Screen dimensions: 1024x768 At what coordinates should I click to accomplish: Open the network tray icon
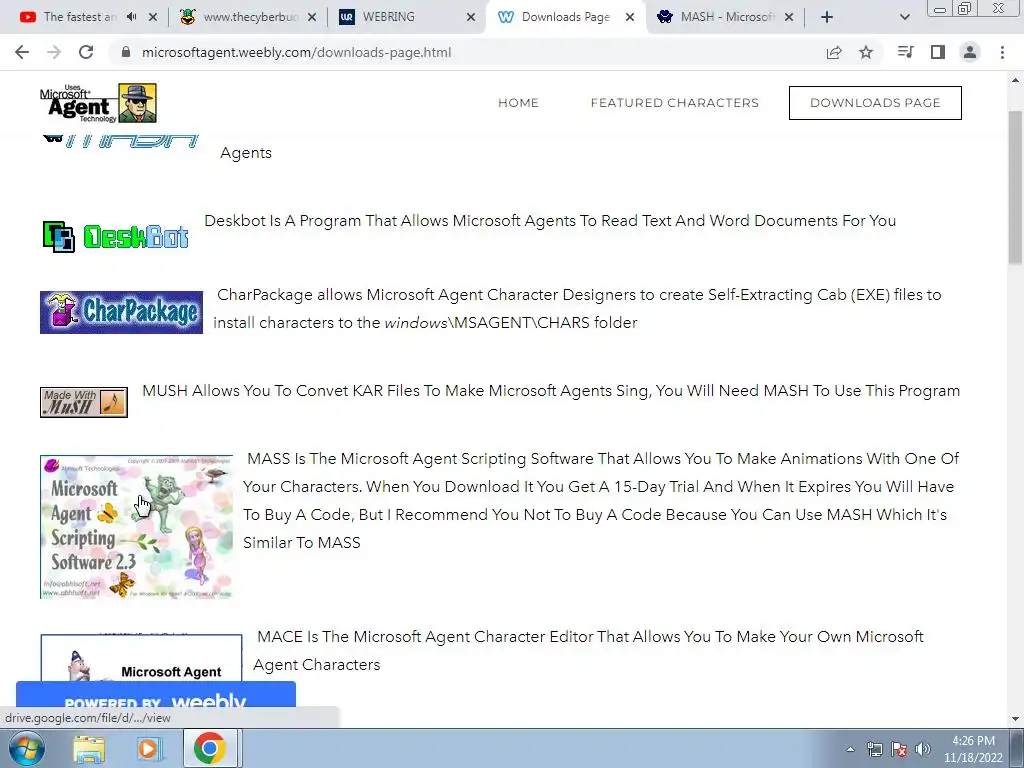click(x=874, y=749)
